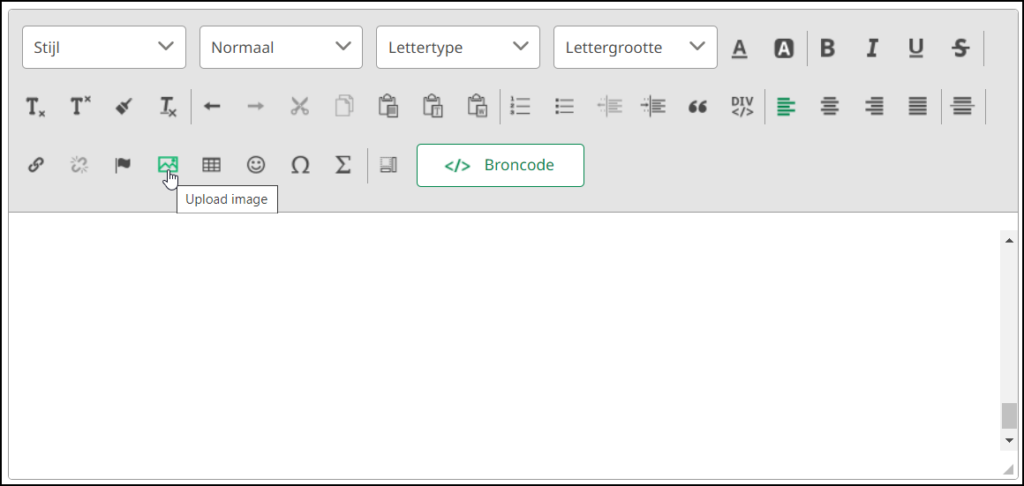Viewport: 1024px width, 486px height.
Task: Align text right
Action: [x=874, y=106]
